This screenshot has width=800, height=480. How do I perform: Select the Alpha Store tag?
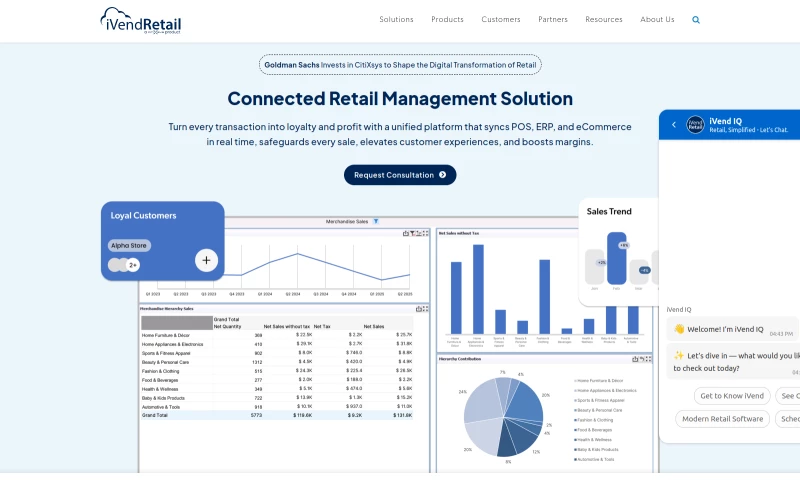pyautogui.click(x=129, y=245)
